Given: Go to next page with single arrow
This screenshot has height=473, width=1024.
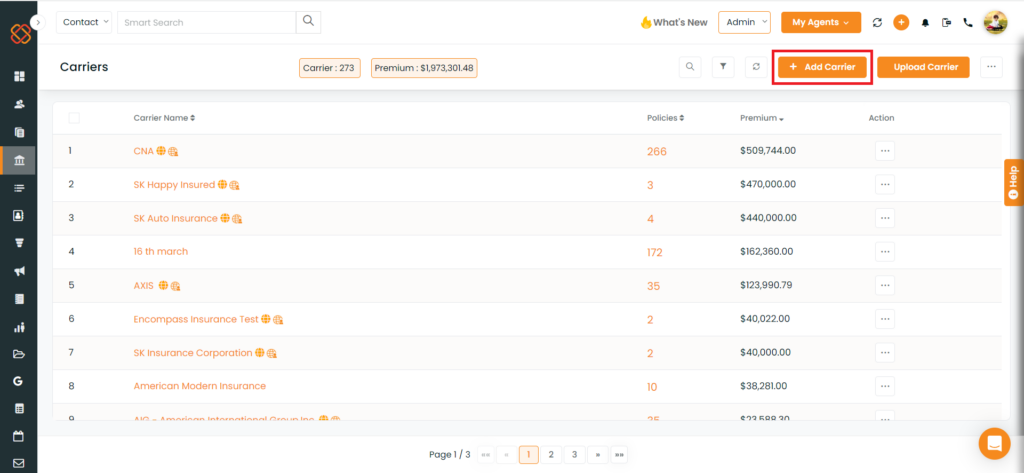Looking at the screenshot, I should coord(597,455).
